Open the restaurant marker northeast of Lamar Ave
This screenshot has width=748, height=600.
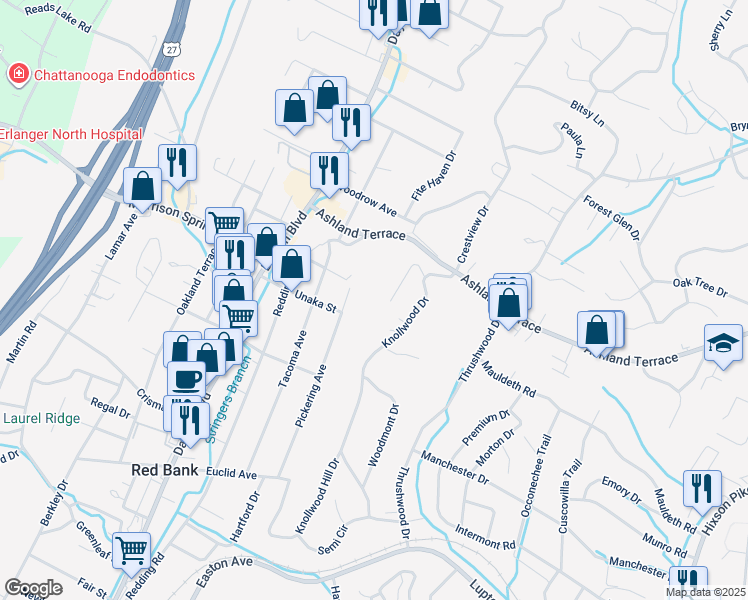(177, 162)
